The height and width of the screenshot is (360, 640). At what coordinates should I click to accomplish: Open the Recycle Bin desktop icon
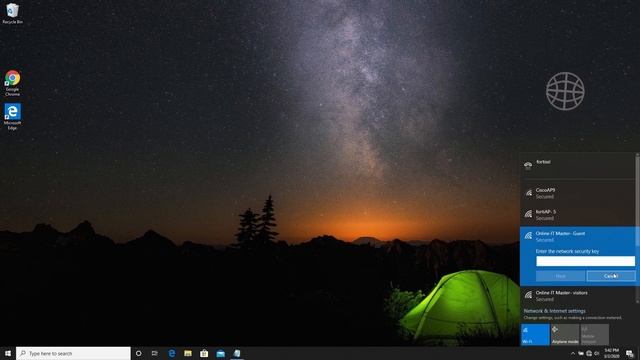click(x=12, y=13)
